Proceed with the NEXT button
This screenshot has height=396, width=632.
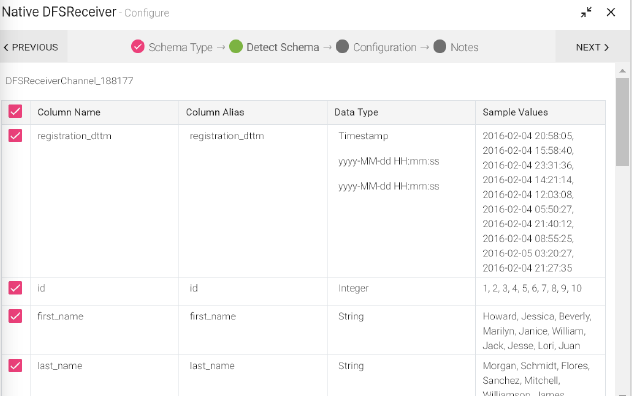pyautogui.click(x=592, y=47)
